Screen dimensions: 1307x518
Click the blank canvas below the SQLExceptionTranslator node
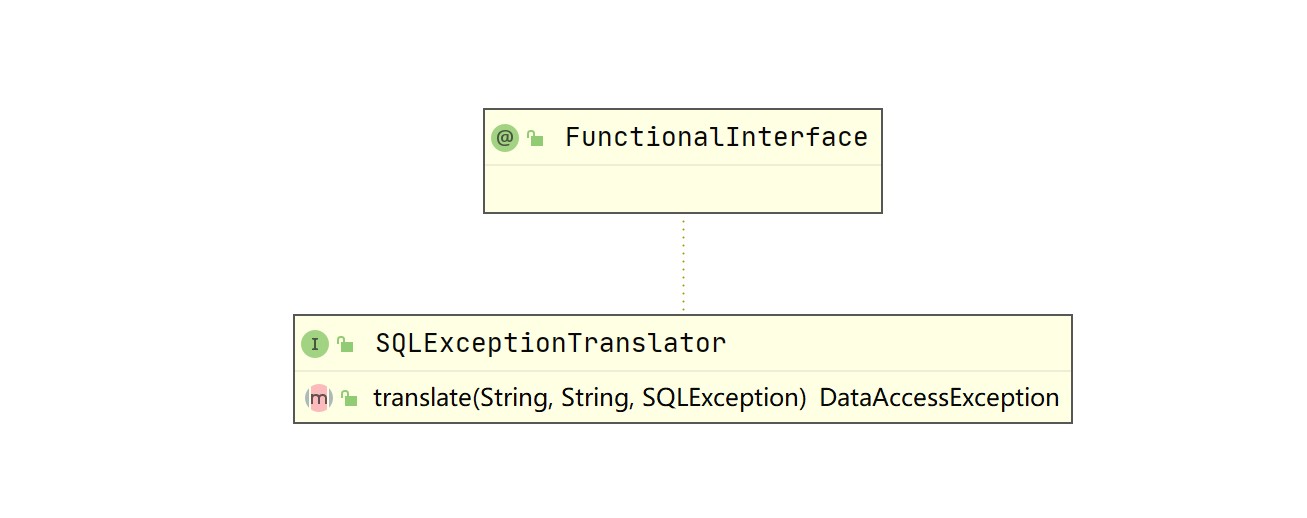(x=682, y=470)
